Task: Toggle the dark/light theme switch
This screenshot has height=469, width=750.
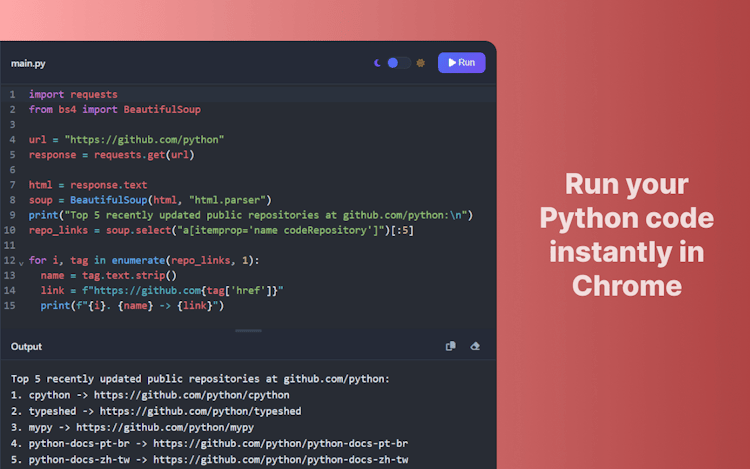Action: click(x=398, y=63)
